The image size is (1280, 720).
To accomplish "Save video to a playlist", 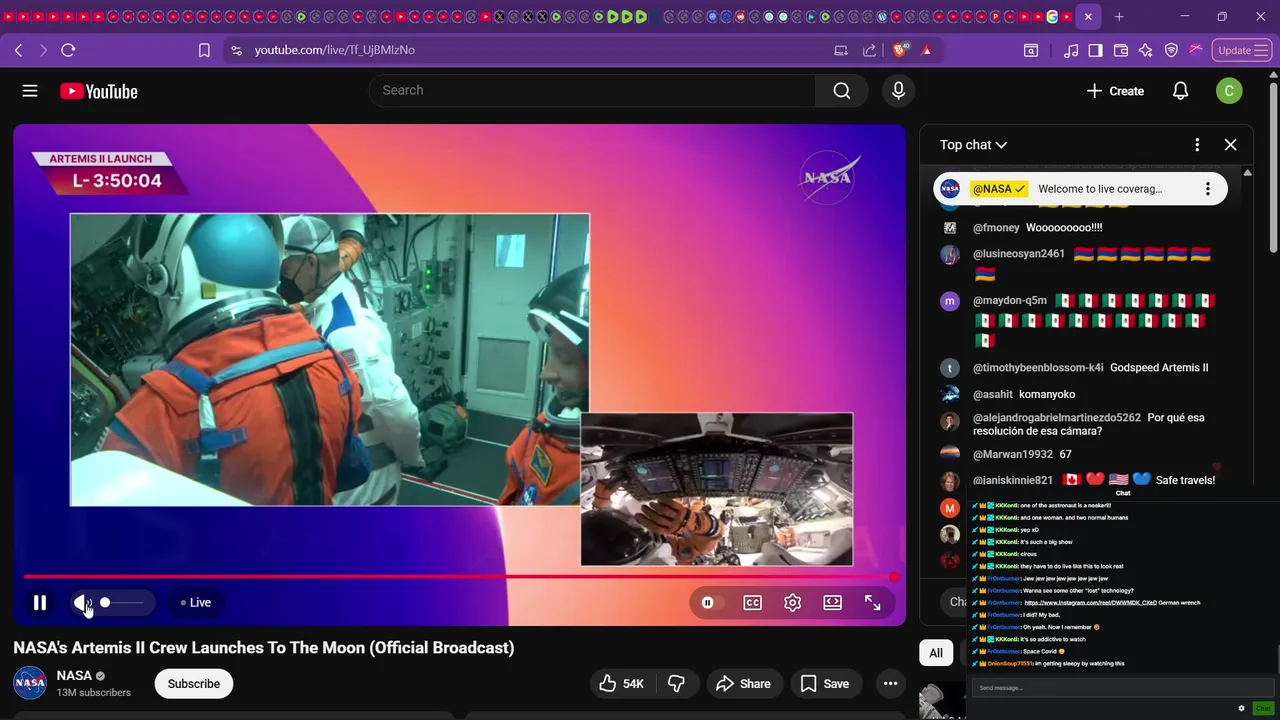I will (x=825, y=684).
